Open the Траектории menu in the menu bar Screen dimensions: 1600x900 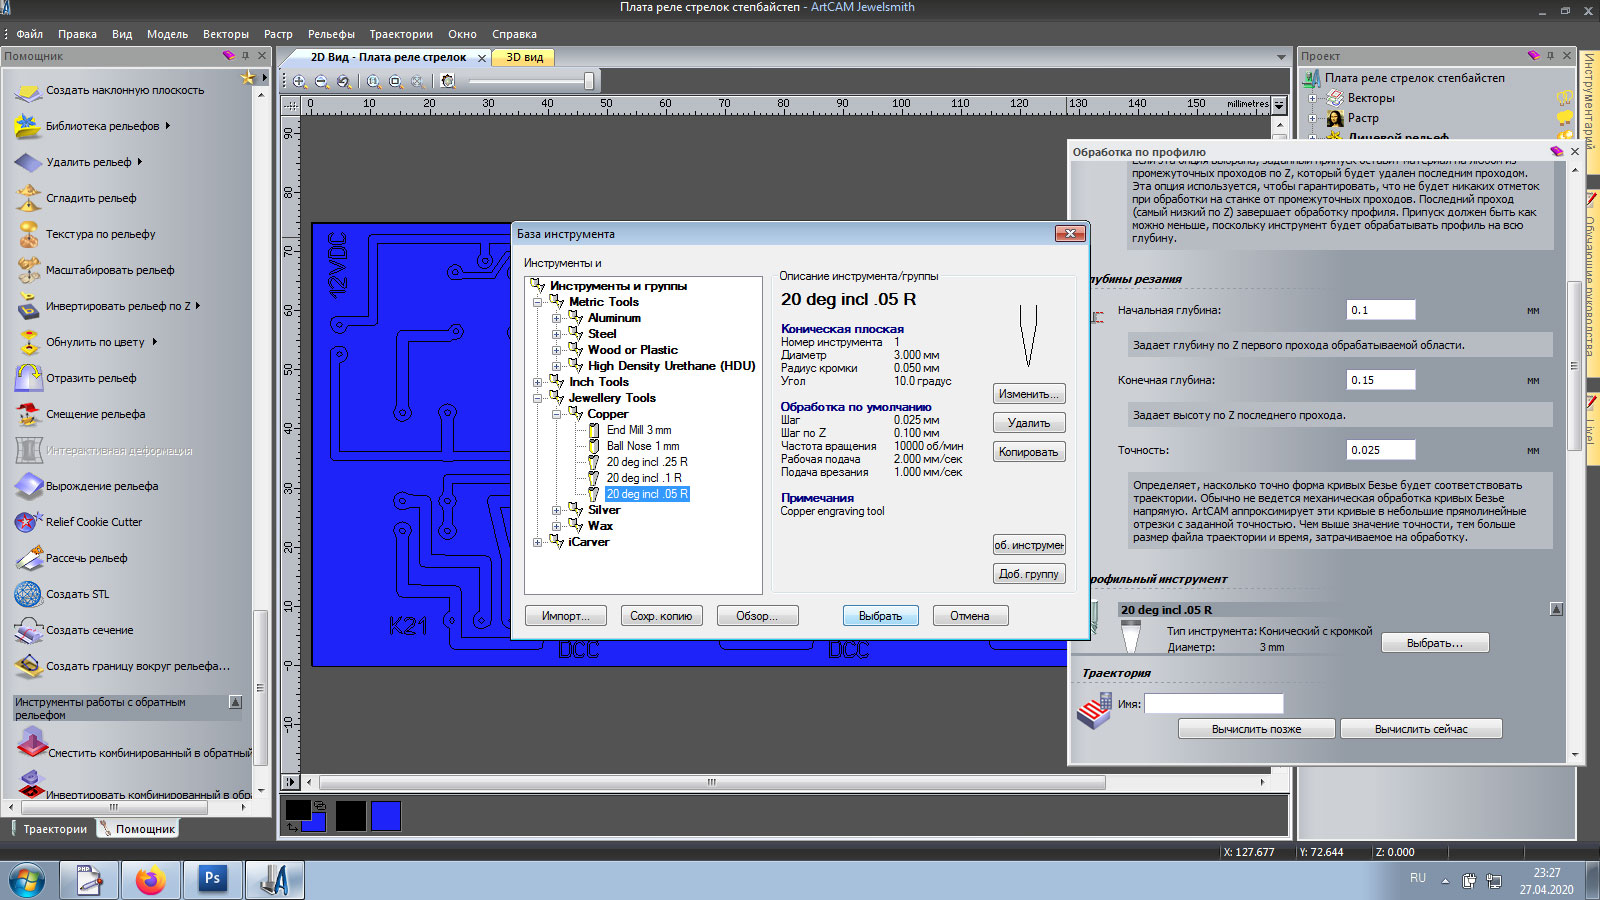point(401,34)
